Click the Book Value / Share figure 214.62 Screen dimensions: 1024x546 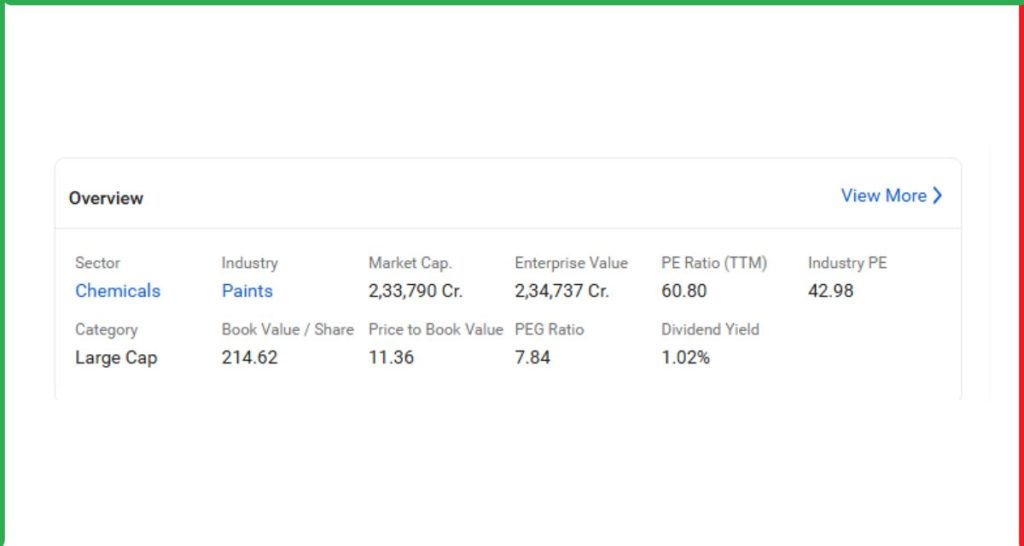click(250, 357)
